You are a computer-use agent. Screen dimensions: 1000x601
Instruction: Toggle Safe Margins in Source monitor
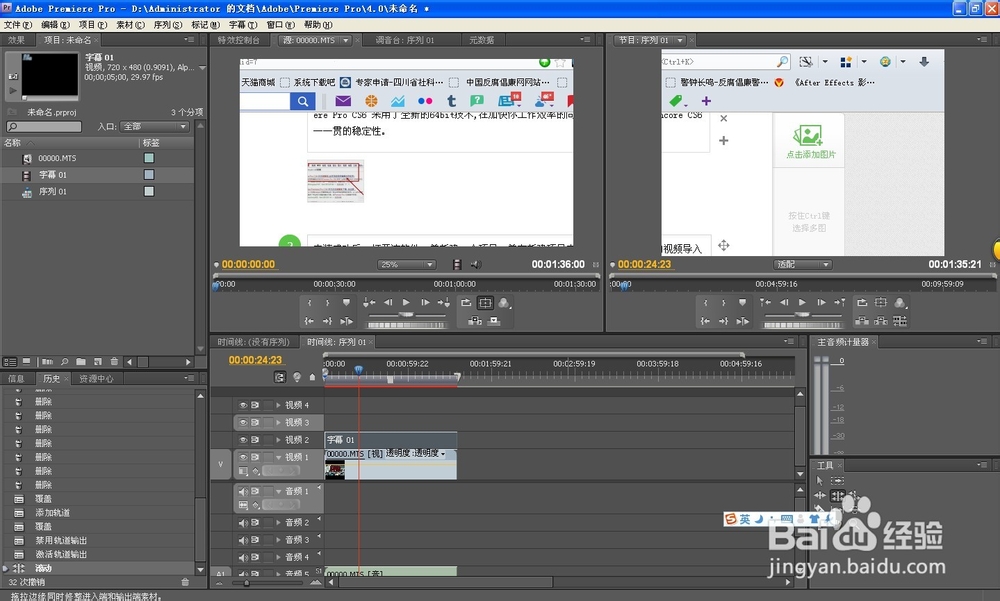pyautogui.click(x=485, y=303)
